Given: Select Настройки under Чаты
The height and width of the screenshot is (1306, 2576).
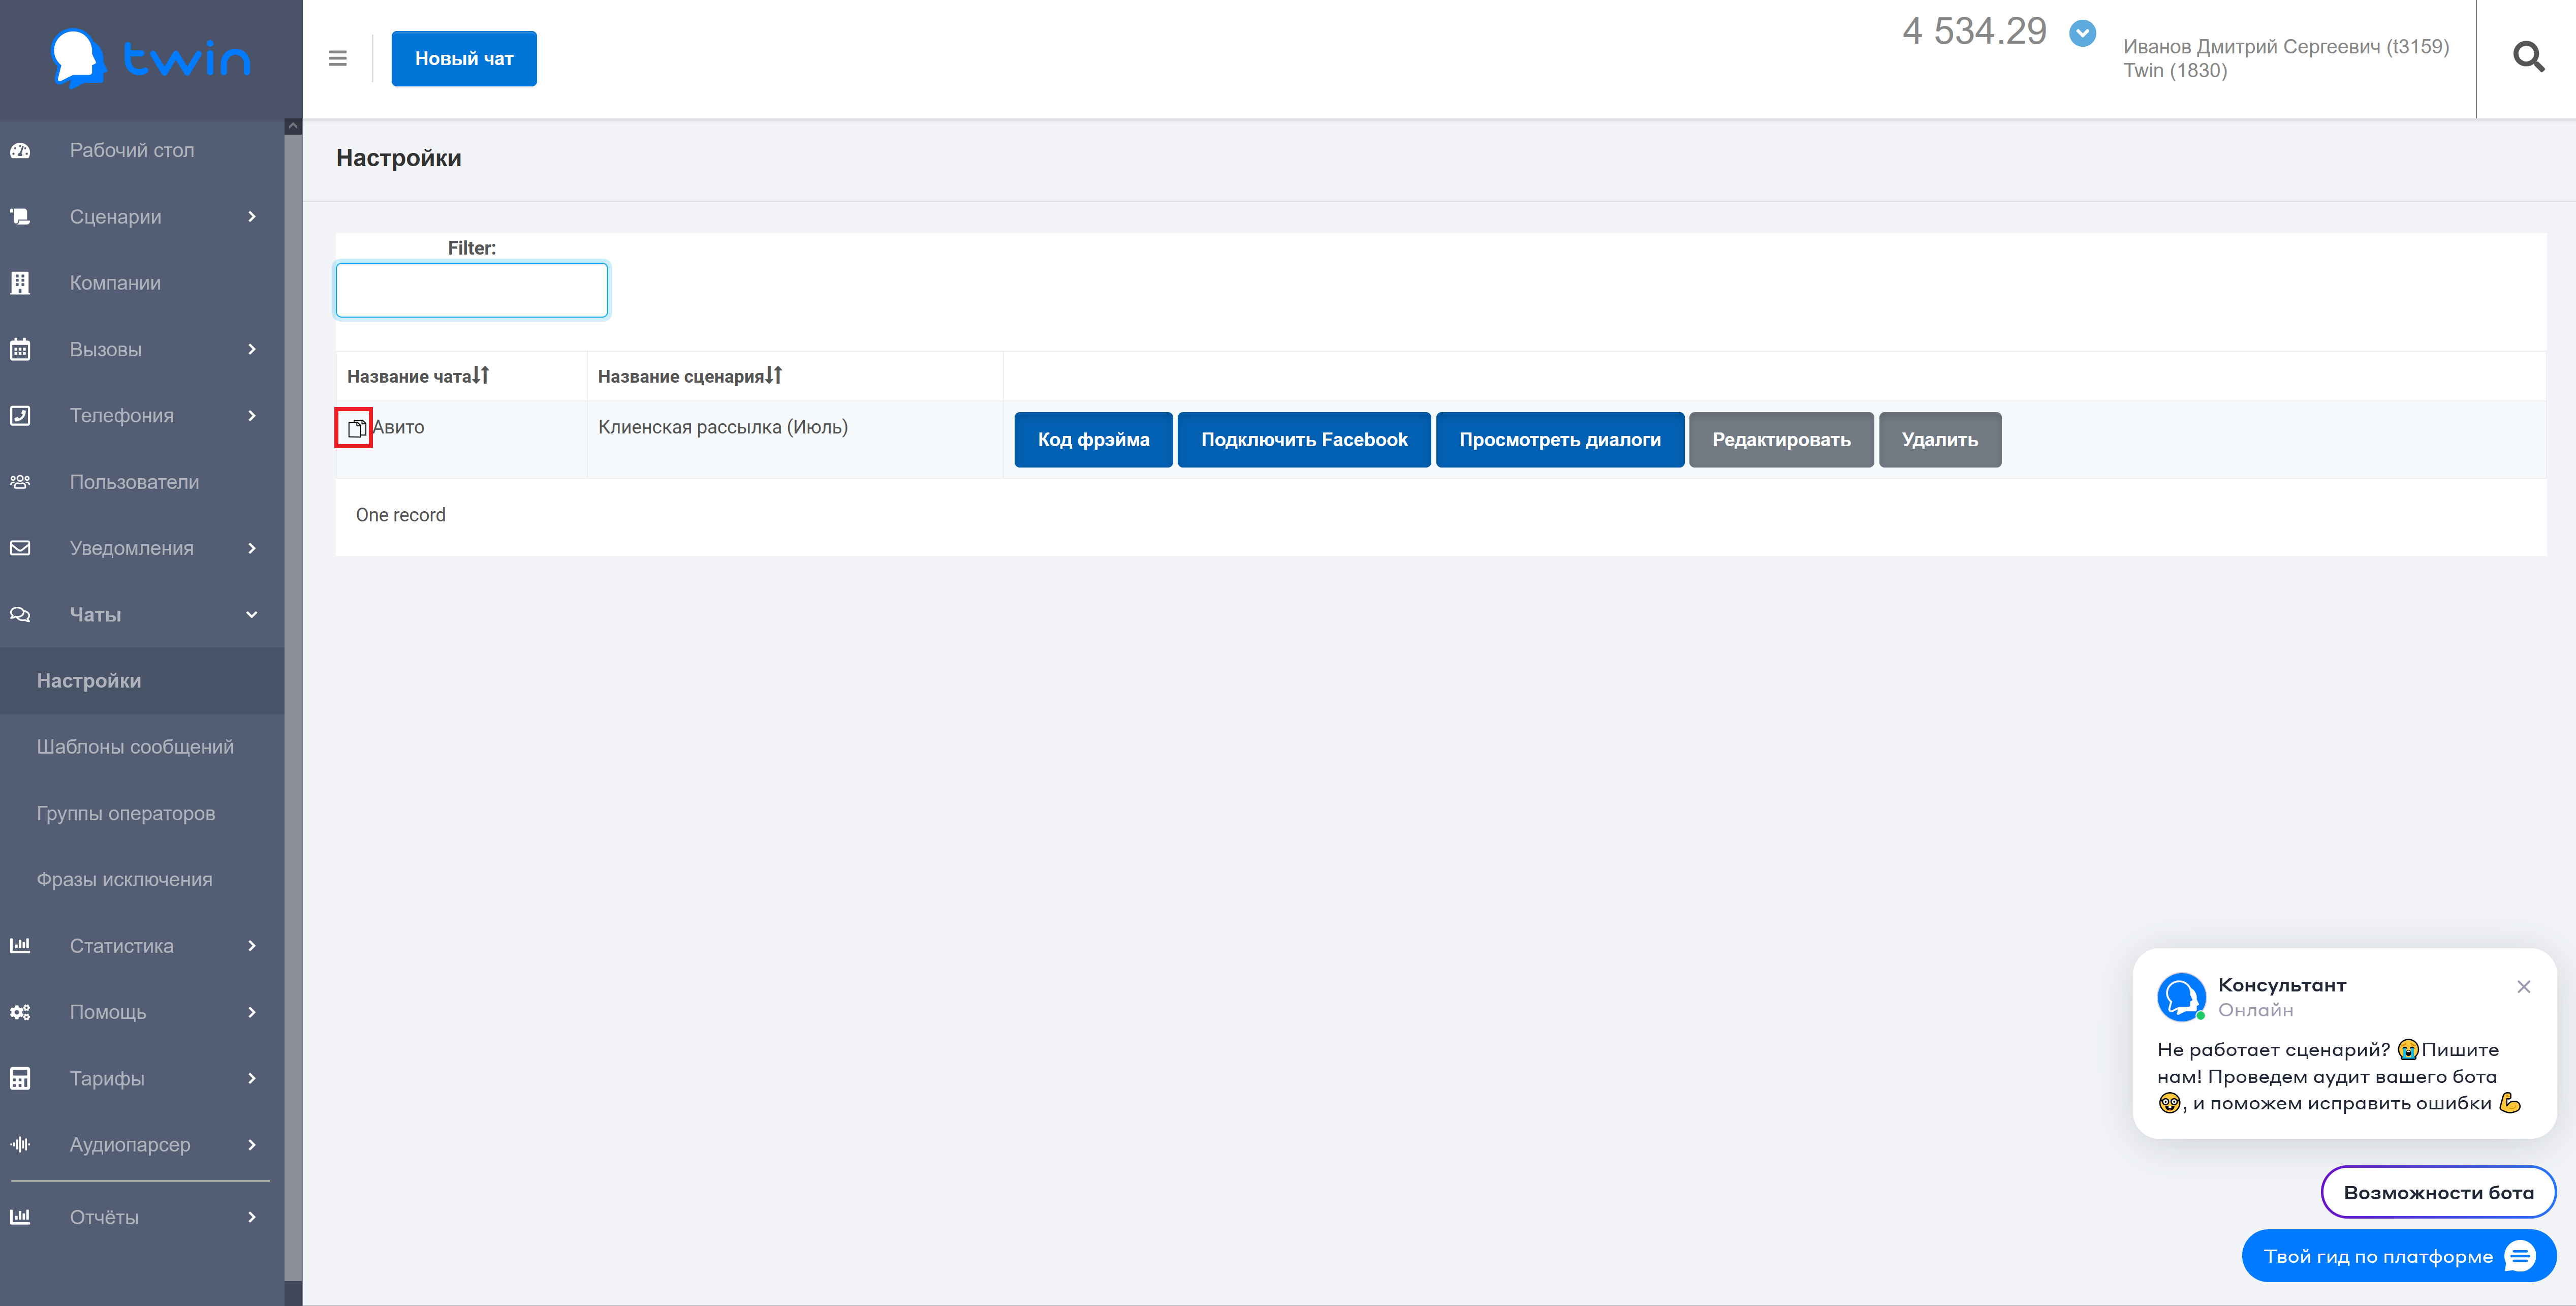Looking at the screenshot, I should click(142, 681).
